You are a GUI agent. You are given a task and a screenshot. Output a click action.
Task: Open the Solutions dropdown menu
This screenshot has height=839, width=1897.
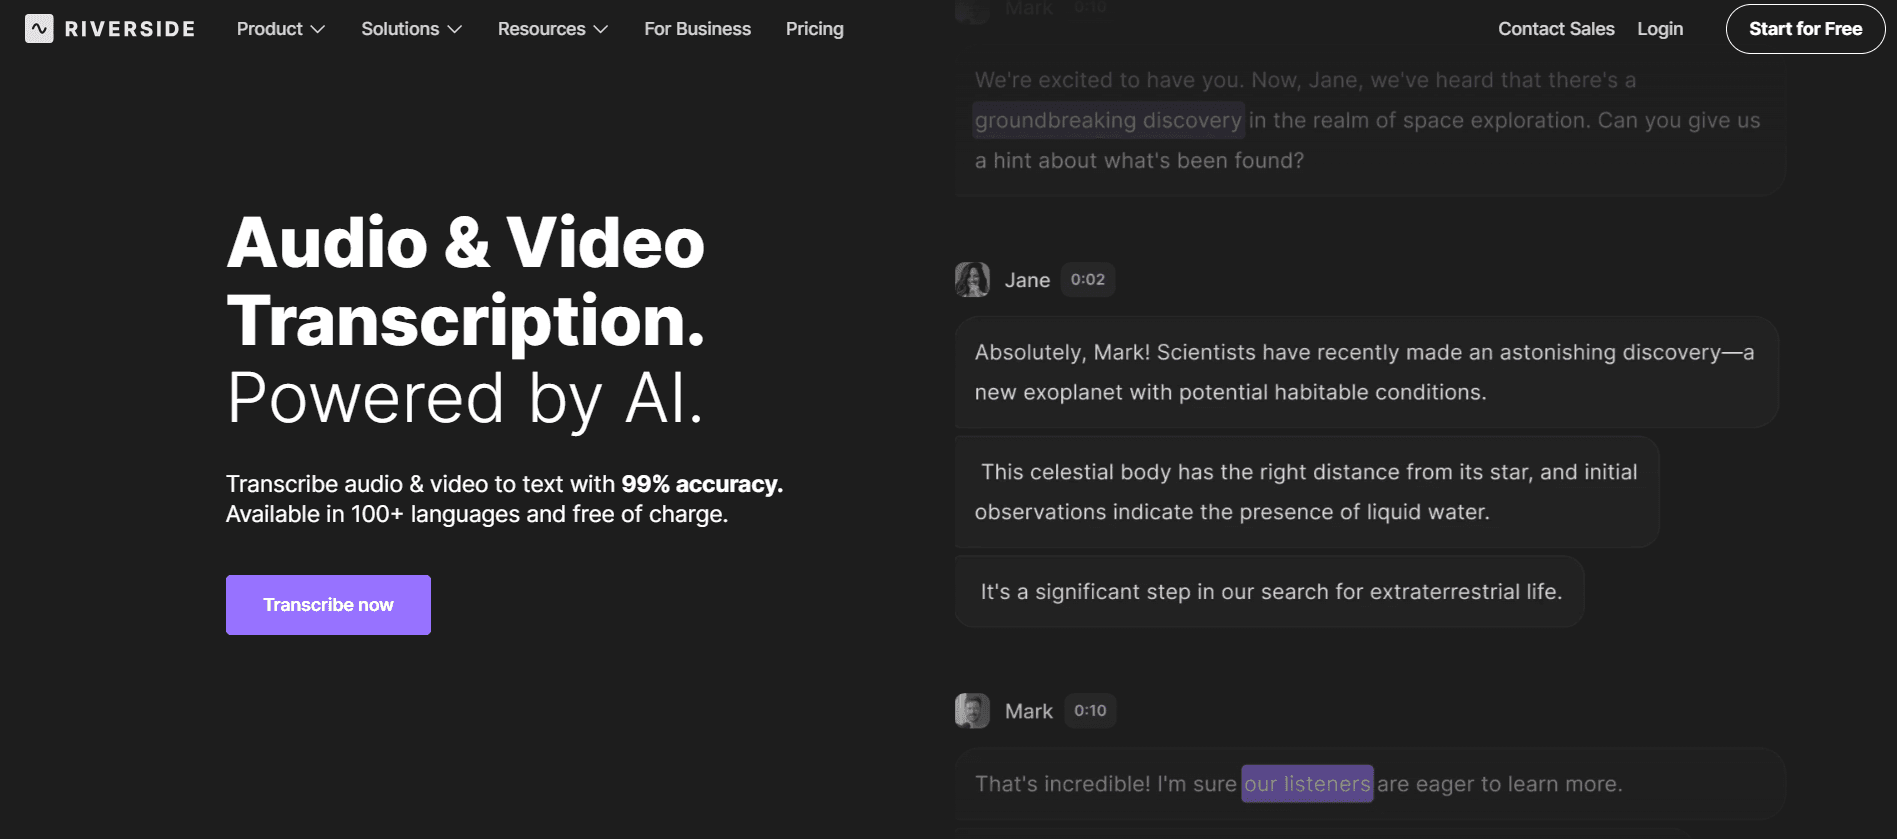point(411,29)
